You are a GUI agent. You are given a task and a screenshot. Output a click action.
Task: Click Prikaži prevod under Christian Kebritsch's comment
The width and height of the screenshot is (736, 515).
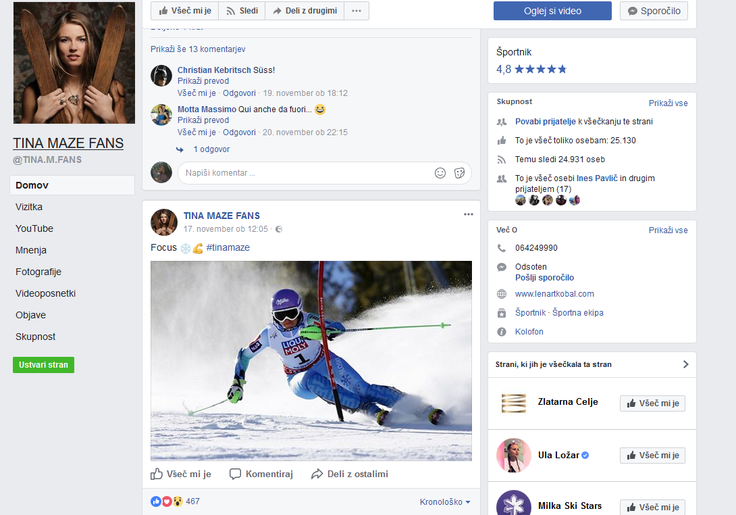pyautogui.click(x=203, y=81)
